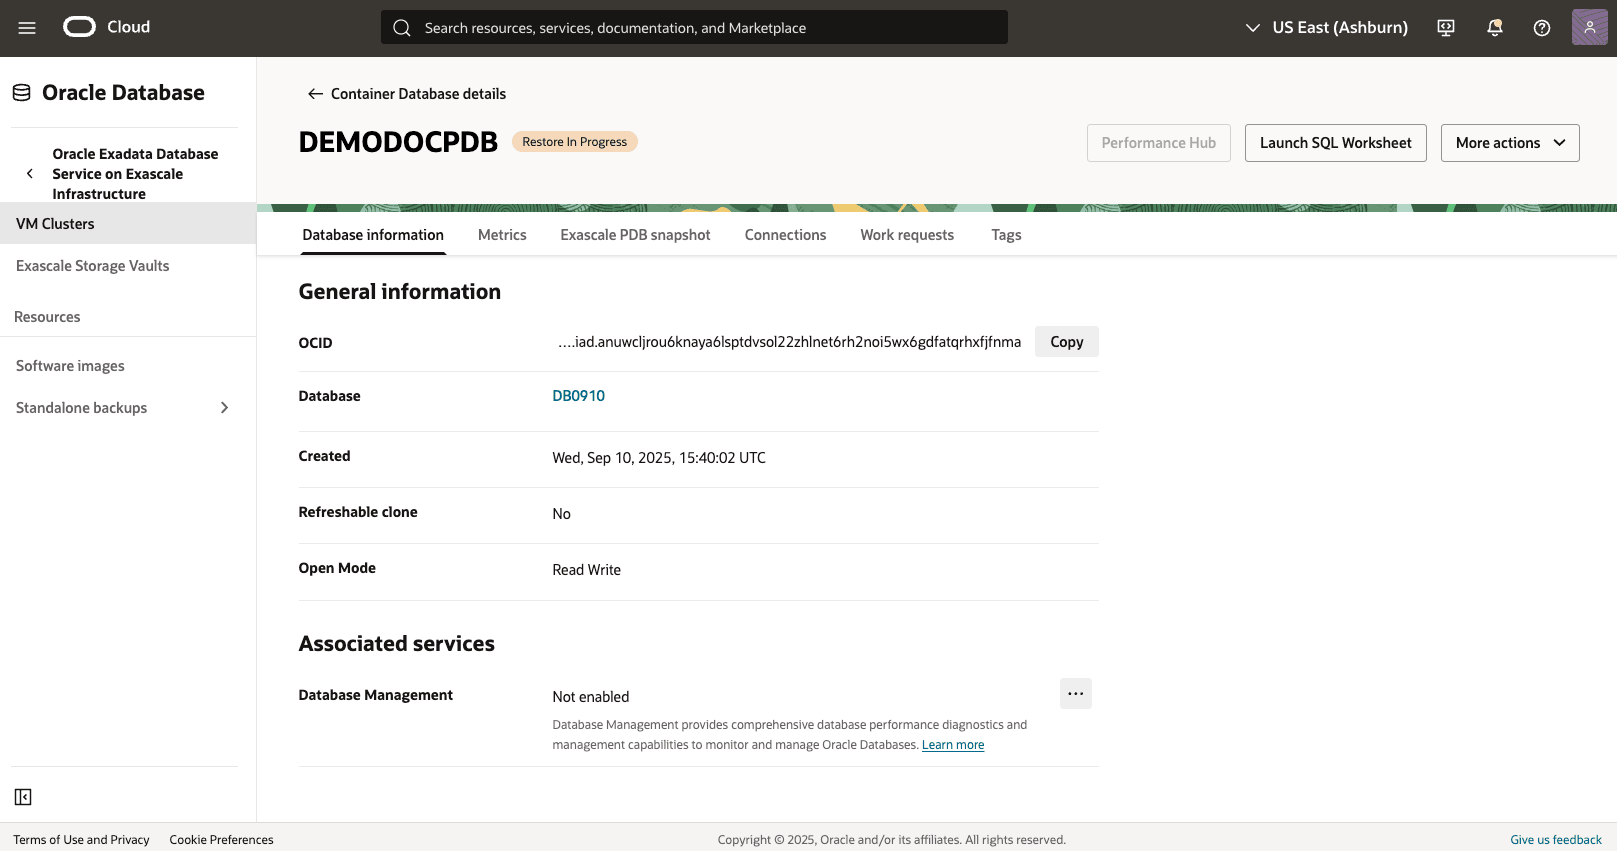The width and height of the screenshot is (1617, 851).
Task: Select VM Clusters in sidebar
Action: [x=128, y=224]
